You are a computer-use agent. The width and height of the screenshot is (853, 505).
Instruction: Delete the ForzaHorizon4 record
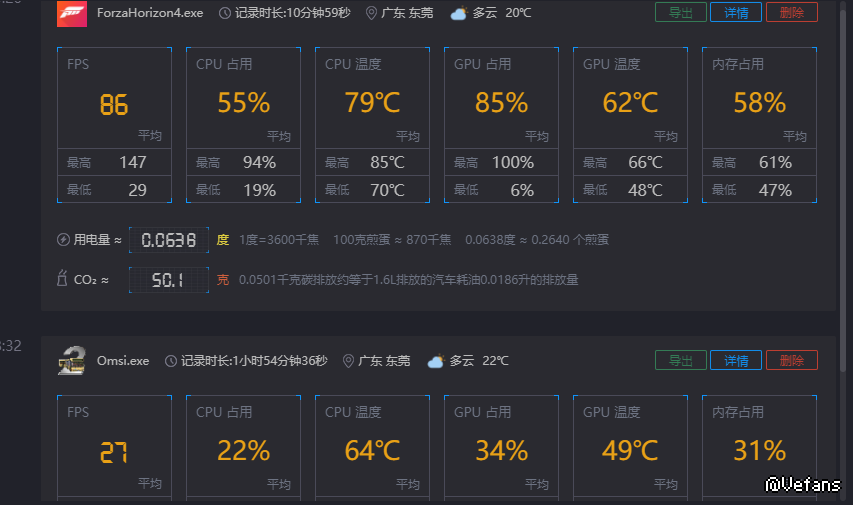click(791, 13)
